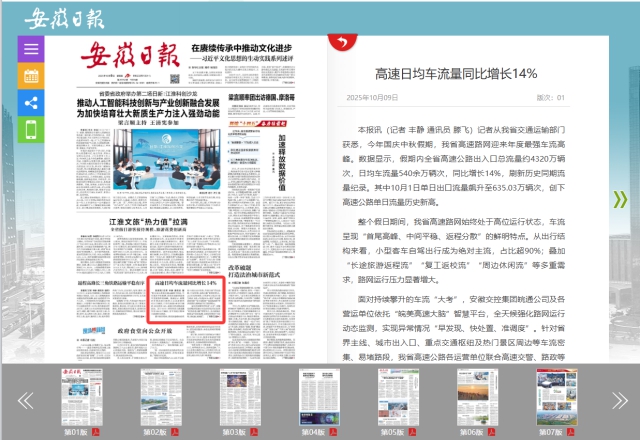
Task: Click the blue share icon
Action: (x=31, y=103)
